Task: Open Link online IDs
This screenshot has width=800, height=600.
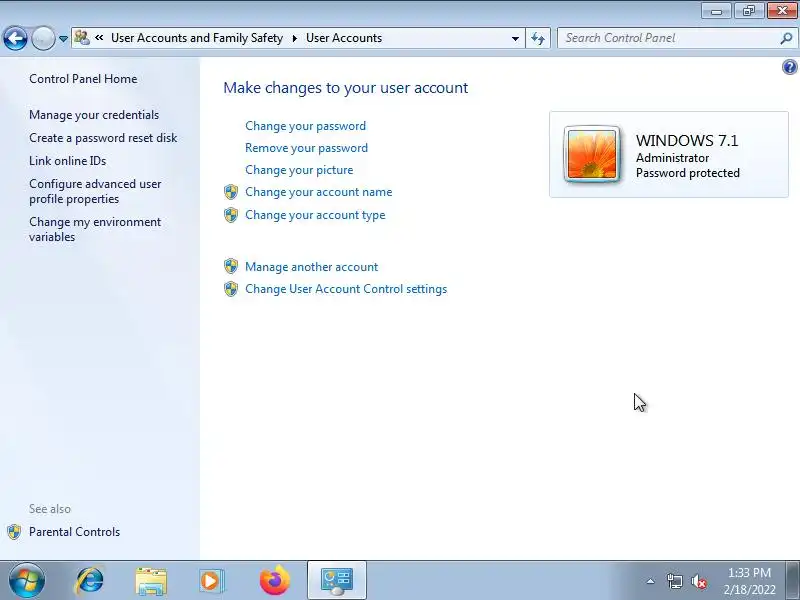Action: [67, 161]
